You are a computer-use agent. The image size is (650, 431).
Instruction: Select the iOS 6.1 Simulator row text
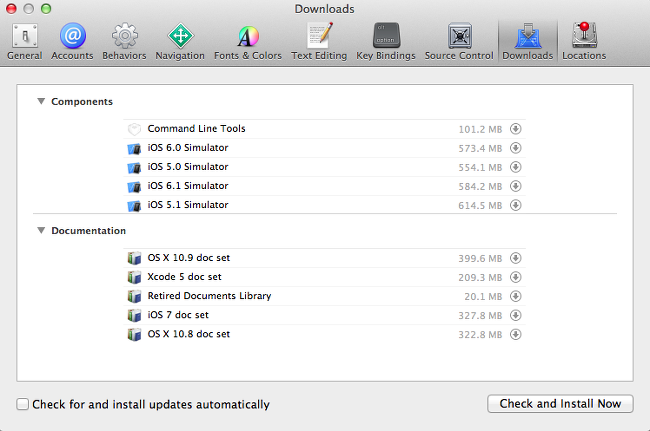(188, 186)
